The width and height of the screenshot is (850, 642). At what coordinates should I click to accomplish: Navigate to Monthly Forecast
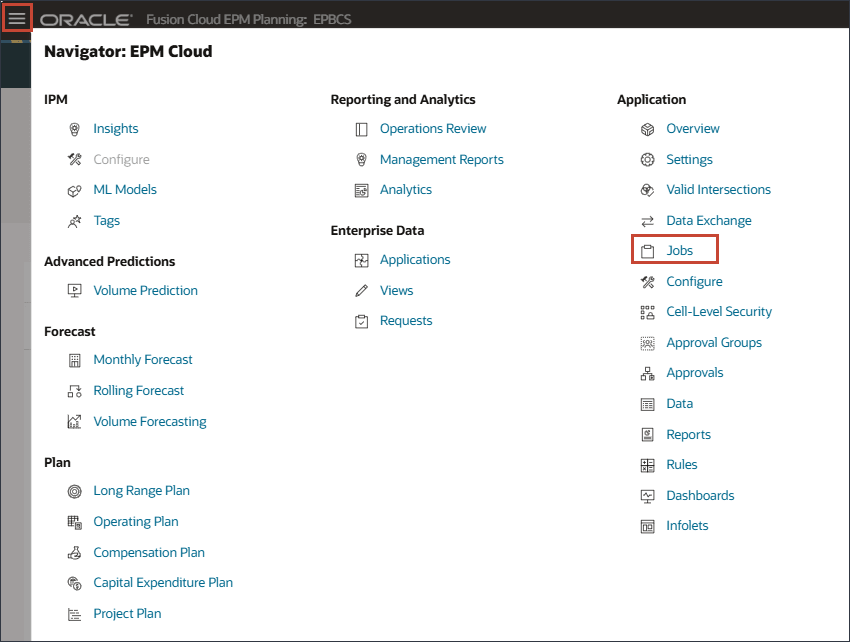[143, 360]
